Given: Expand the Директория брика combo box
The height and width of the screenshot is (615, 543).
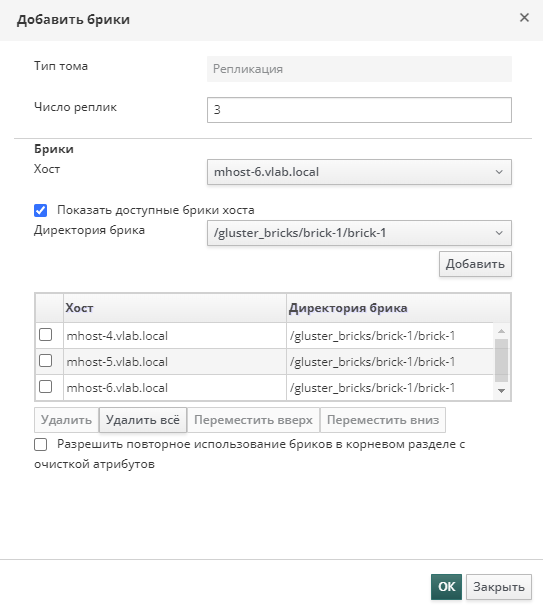Looking at the screenshot, I should click(x=499, y=233).
